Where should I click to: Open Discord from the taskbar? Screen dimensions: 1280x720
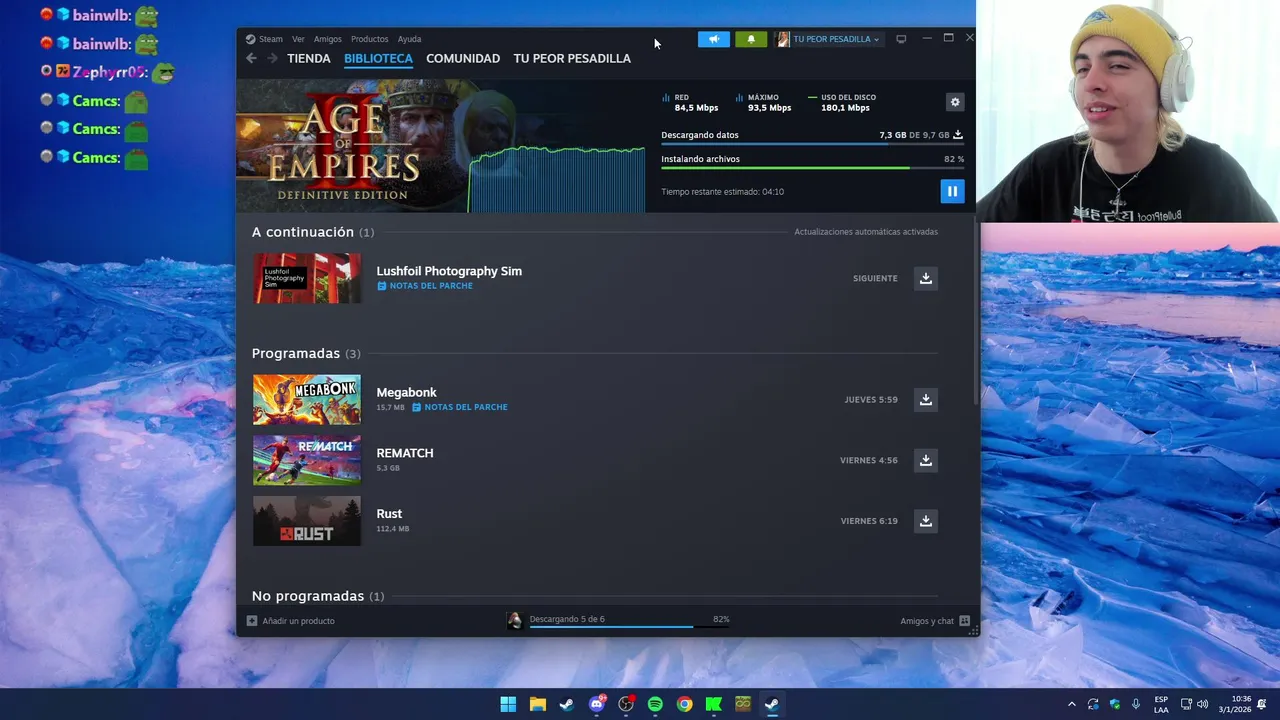tap(597, 704)
